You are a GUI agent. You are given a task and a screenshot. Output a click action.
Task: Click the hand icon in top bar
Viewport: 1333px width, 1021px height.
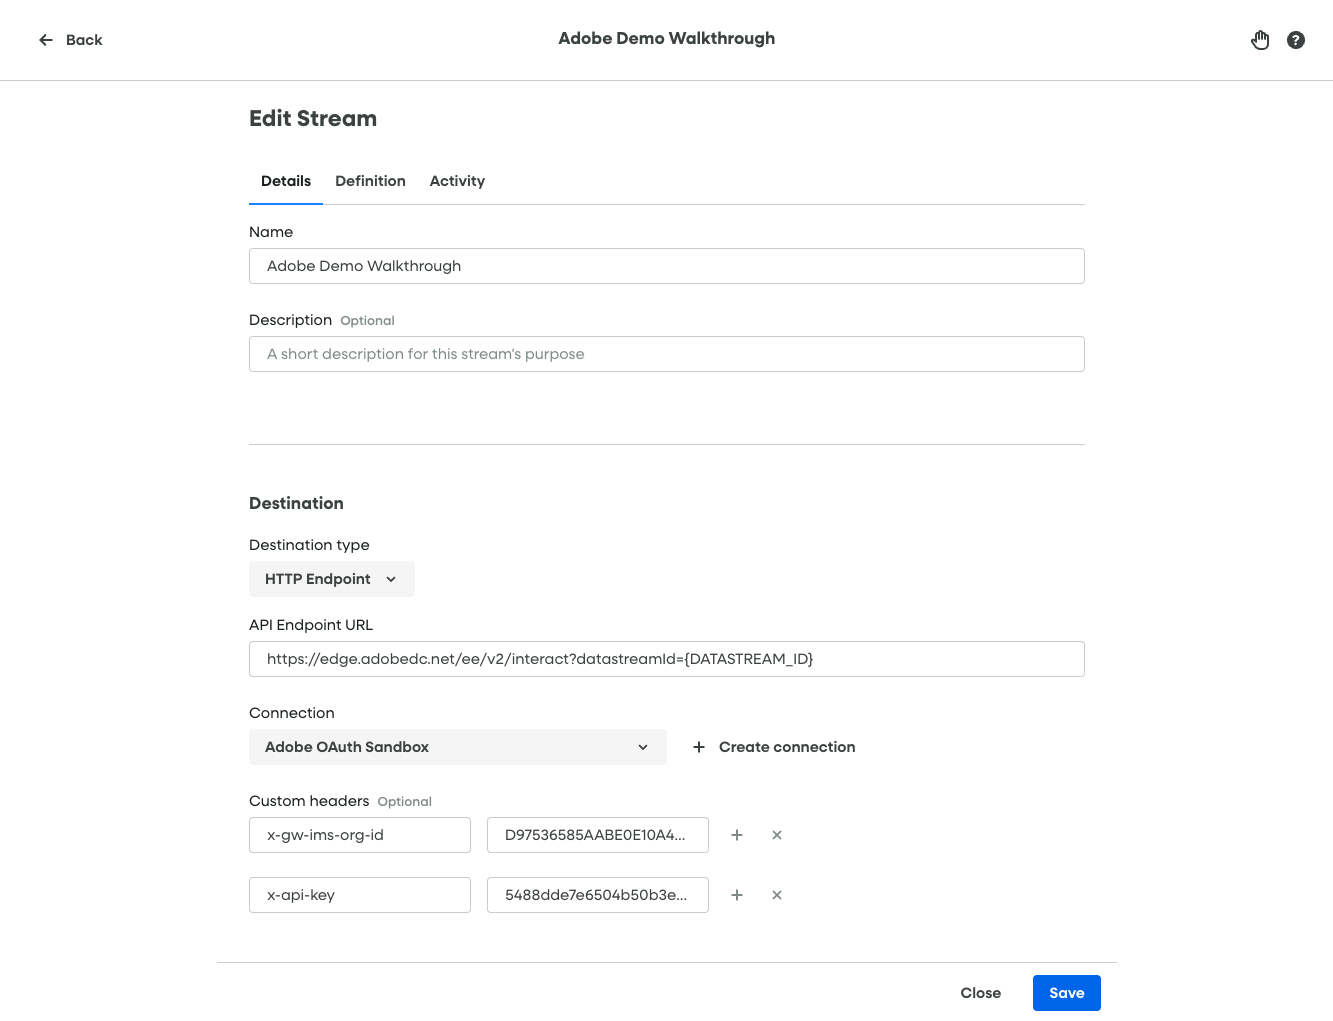[1260, 40]
